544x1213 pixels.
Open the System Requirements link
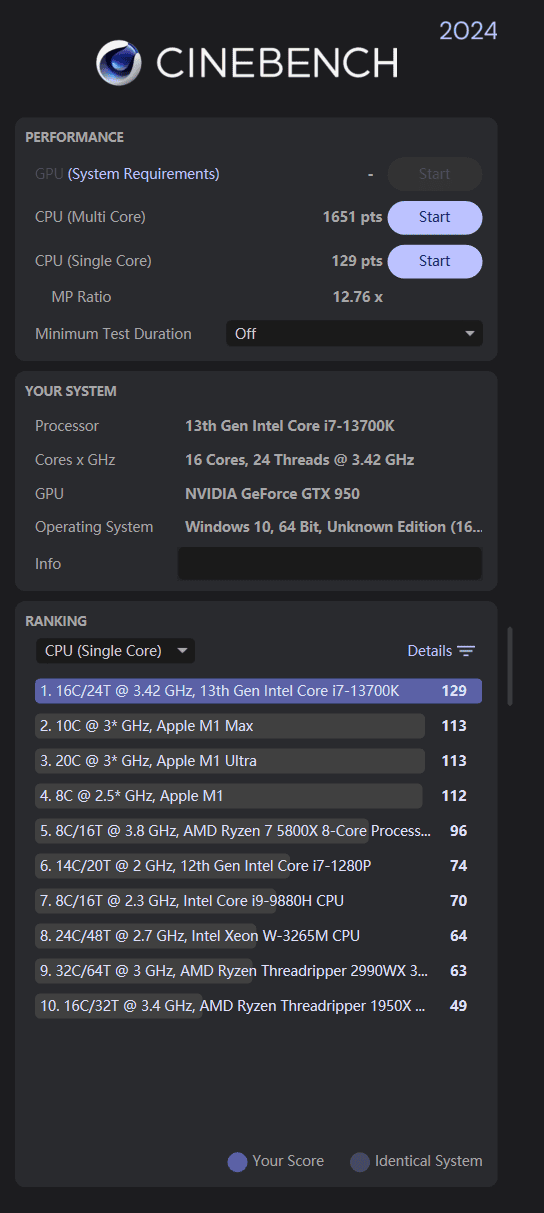144,174
